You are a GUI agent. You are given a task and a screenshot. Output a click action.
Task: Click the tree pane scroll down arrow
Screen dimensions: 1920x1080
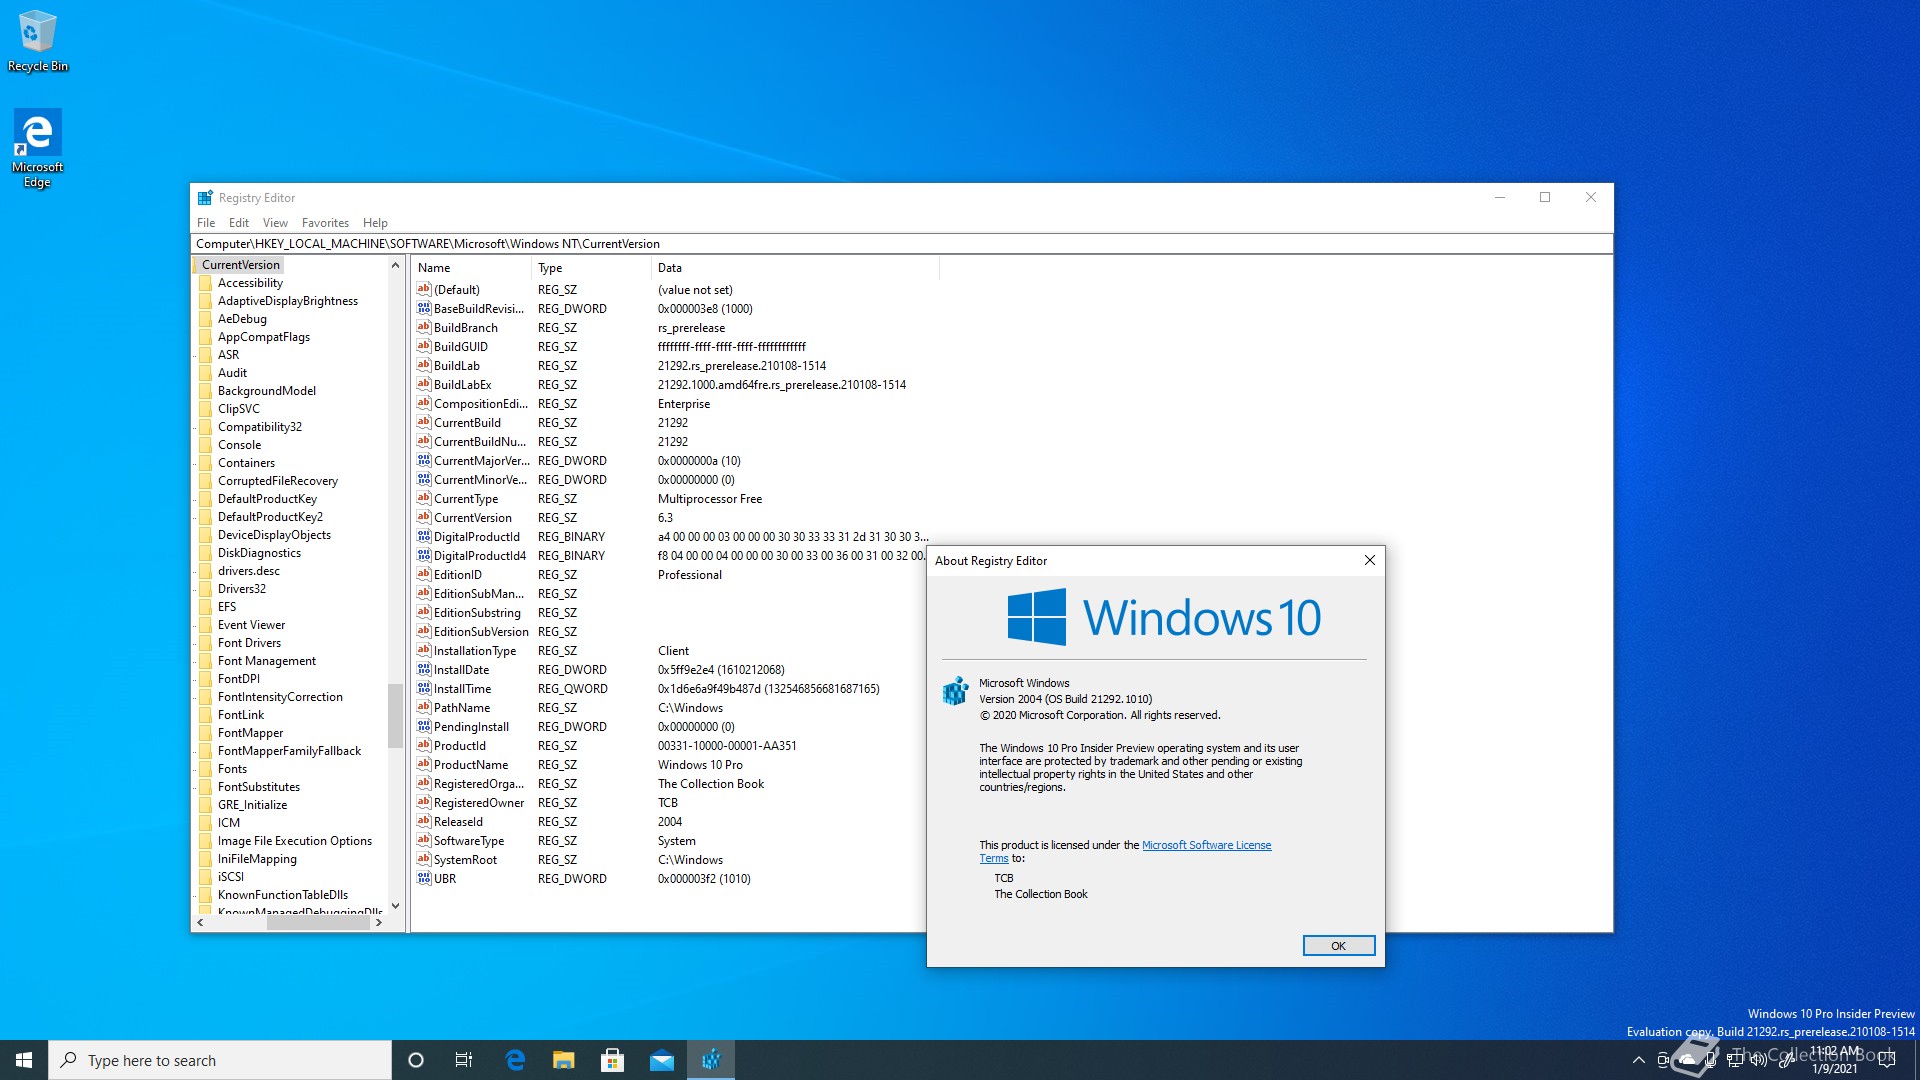coord(395,906)
